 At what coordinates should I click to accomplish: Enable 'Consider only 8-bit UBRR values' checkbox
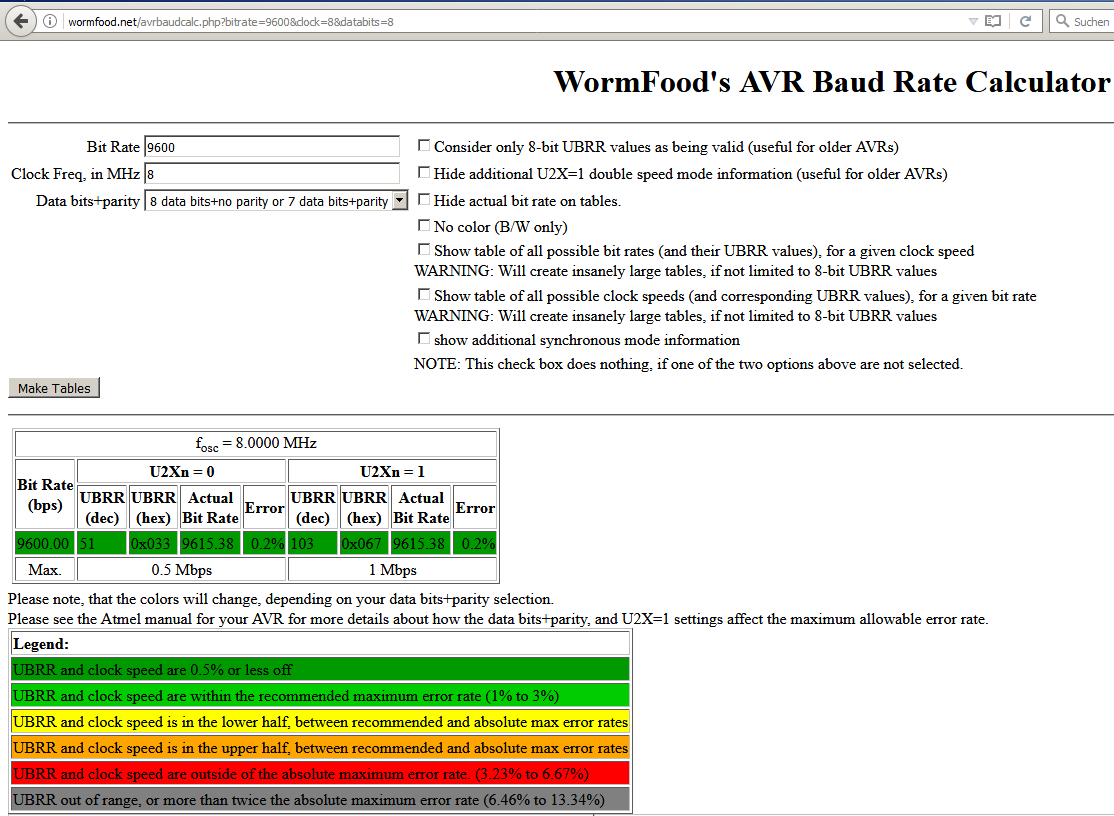point(423,146)
